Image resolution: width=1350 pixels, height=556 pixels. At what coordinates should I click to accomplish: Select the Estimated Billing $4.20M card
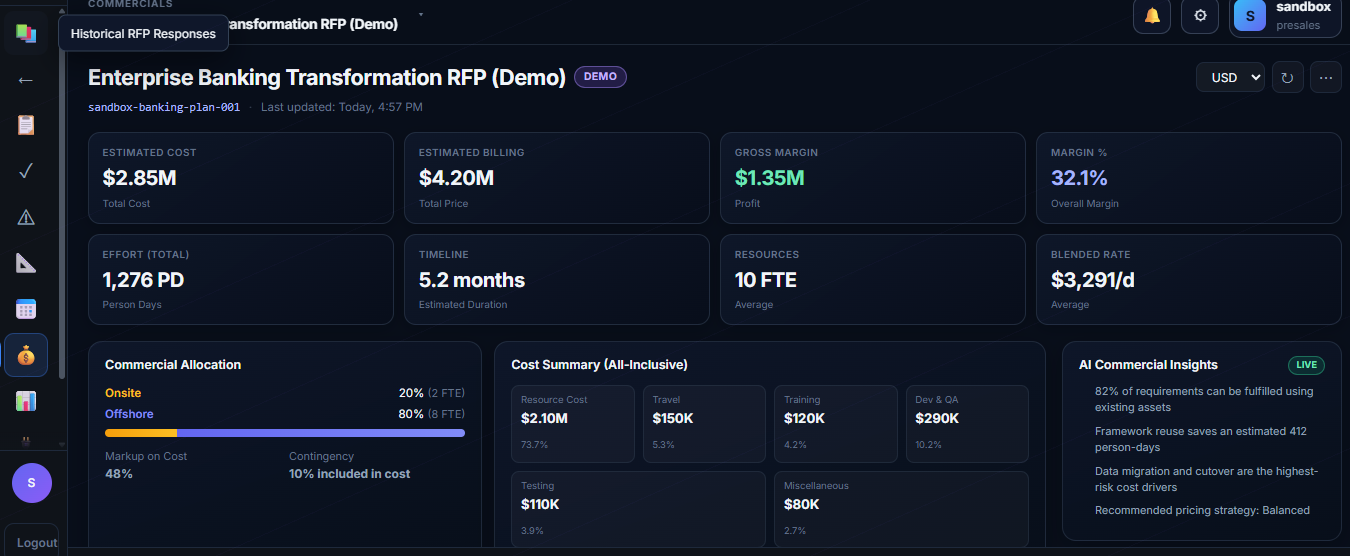click(557, 178)
